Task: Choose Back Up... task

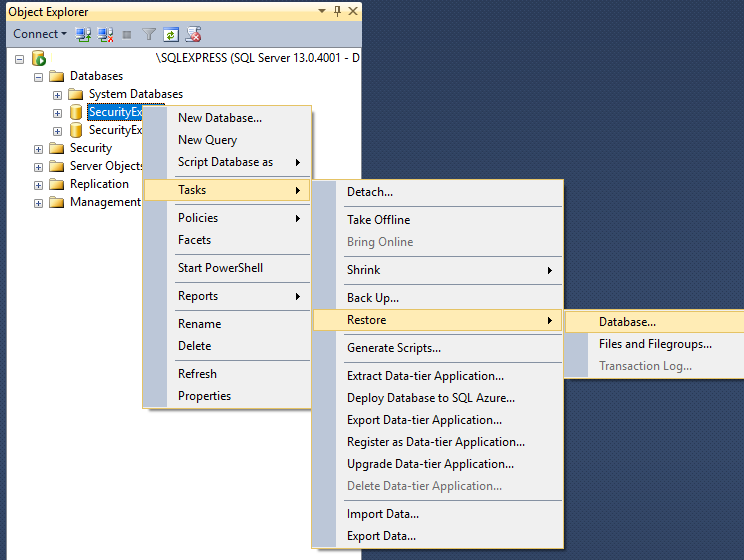Action: pos(437,298)
